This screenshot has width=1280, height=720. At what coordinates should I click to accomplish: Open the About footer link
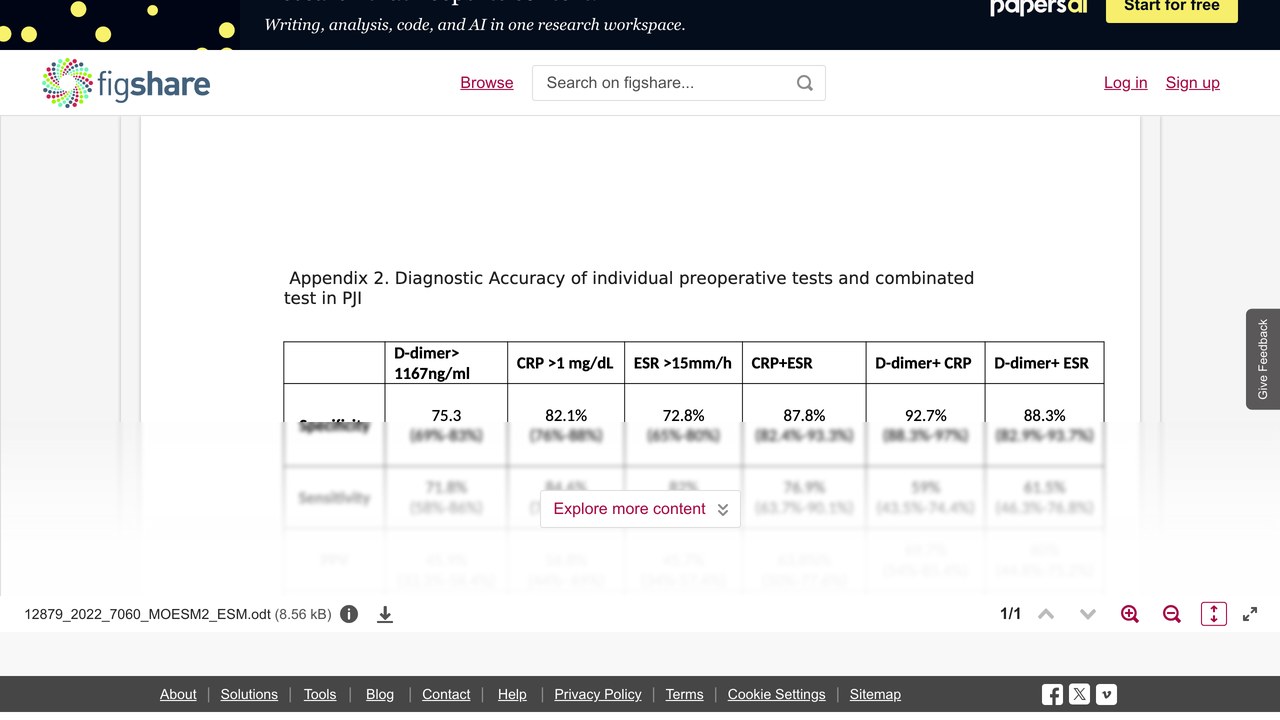(x=178, y=694)
